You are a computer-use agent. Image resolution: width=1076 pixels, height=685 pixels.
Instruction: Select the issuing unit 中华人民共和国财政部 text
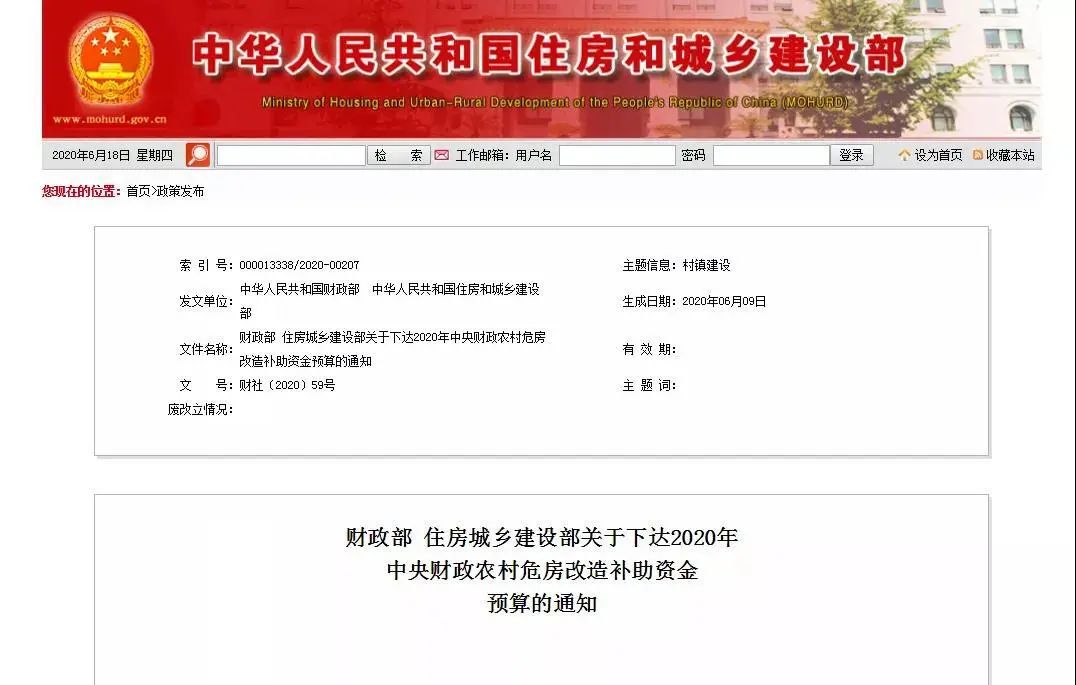click(x=299, y=290)
